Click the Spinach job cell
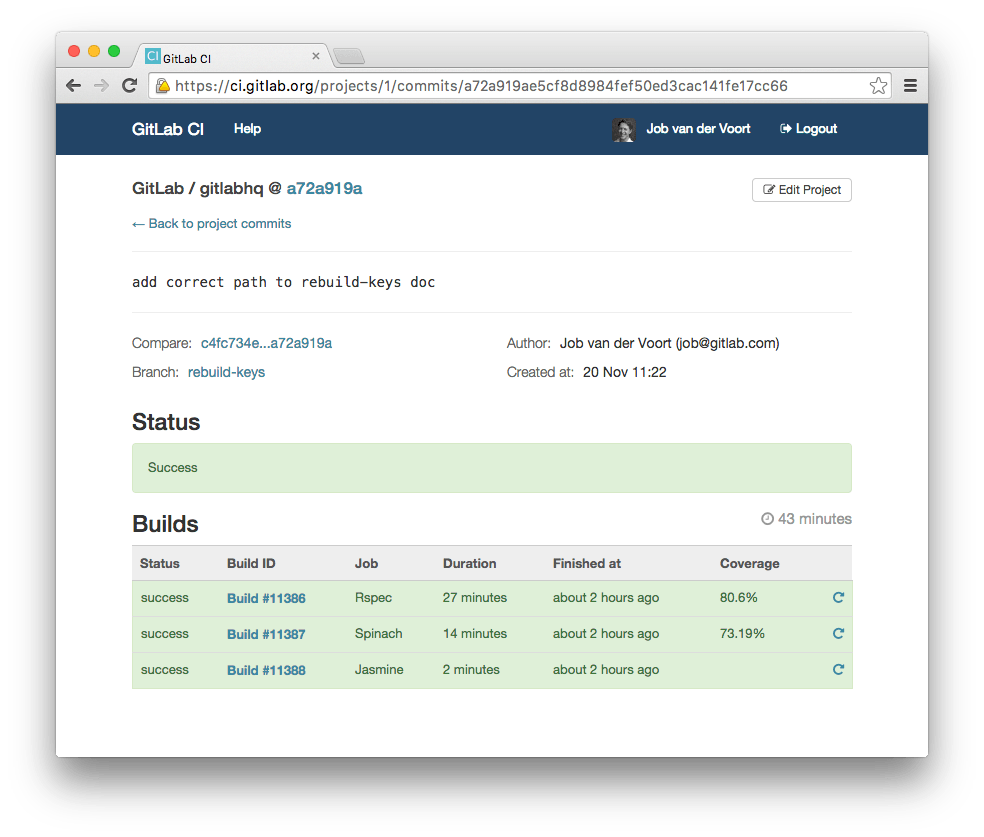 pyautogui.click(x=378, y=634)
